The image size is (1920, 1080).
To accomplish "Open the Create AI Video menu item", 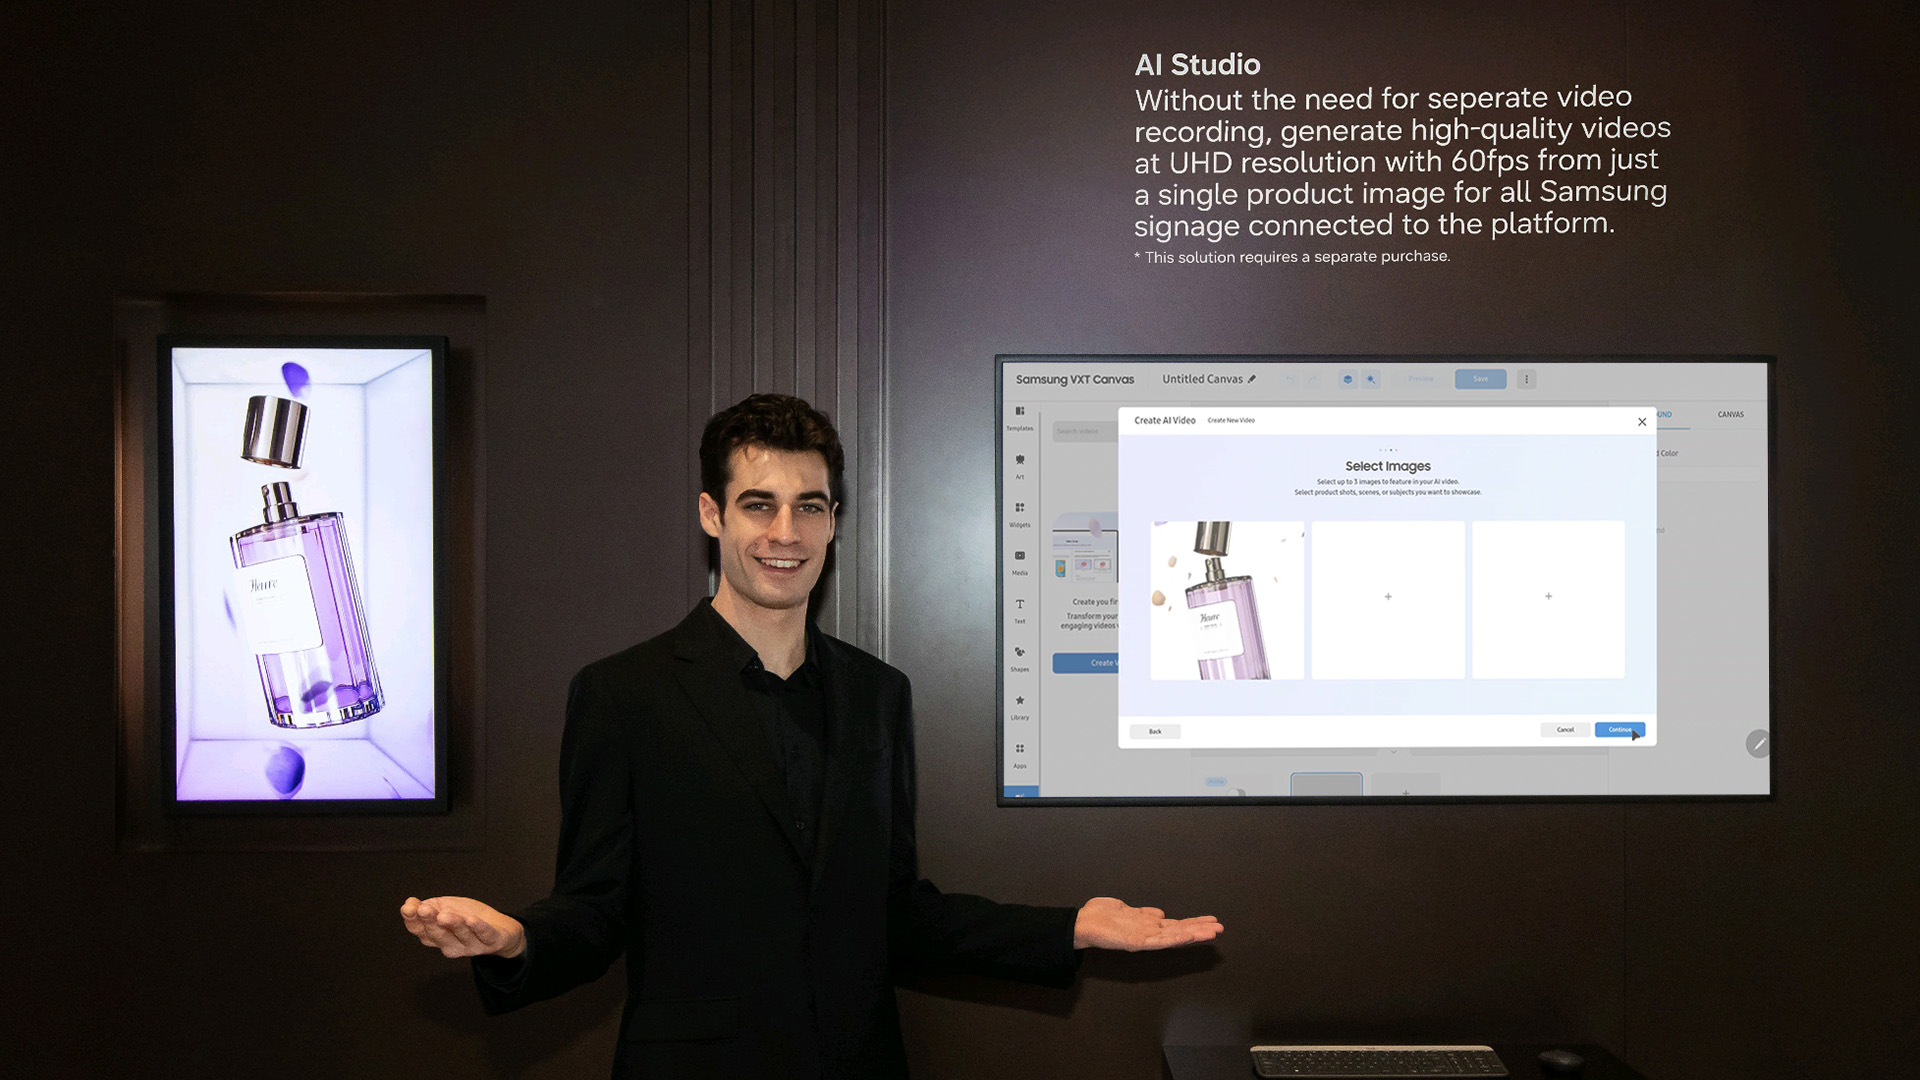I will 1165,420.
